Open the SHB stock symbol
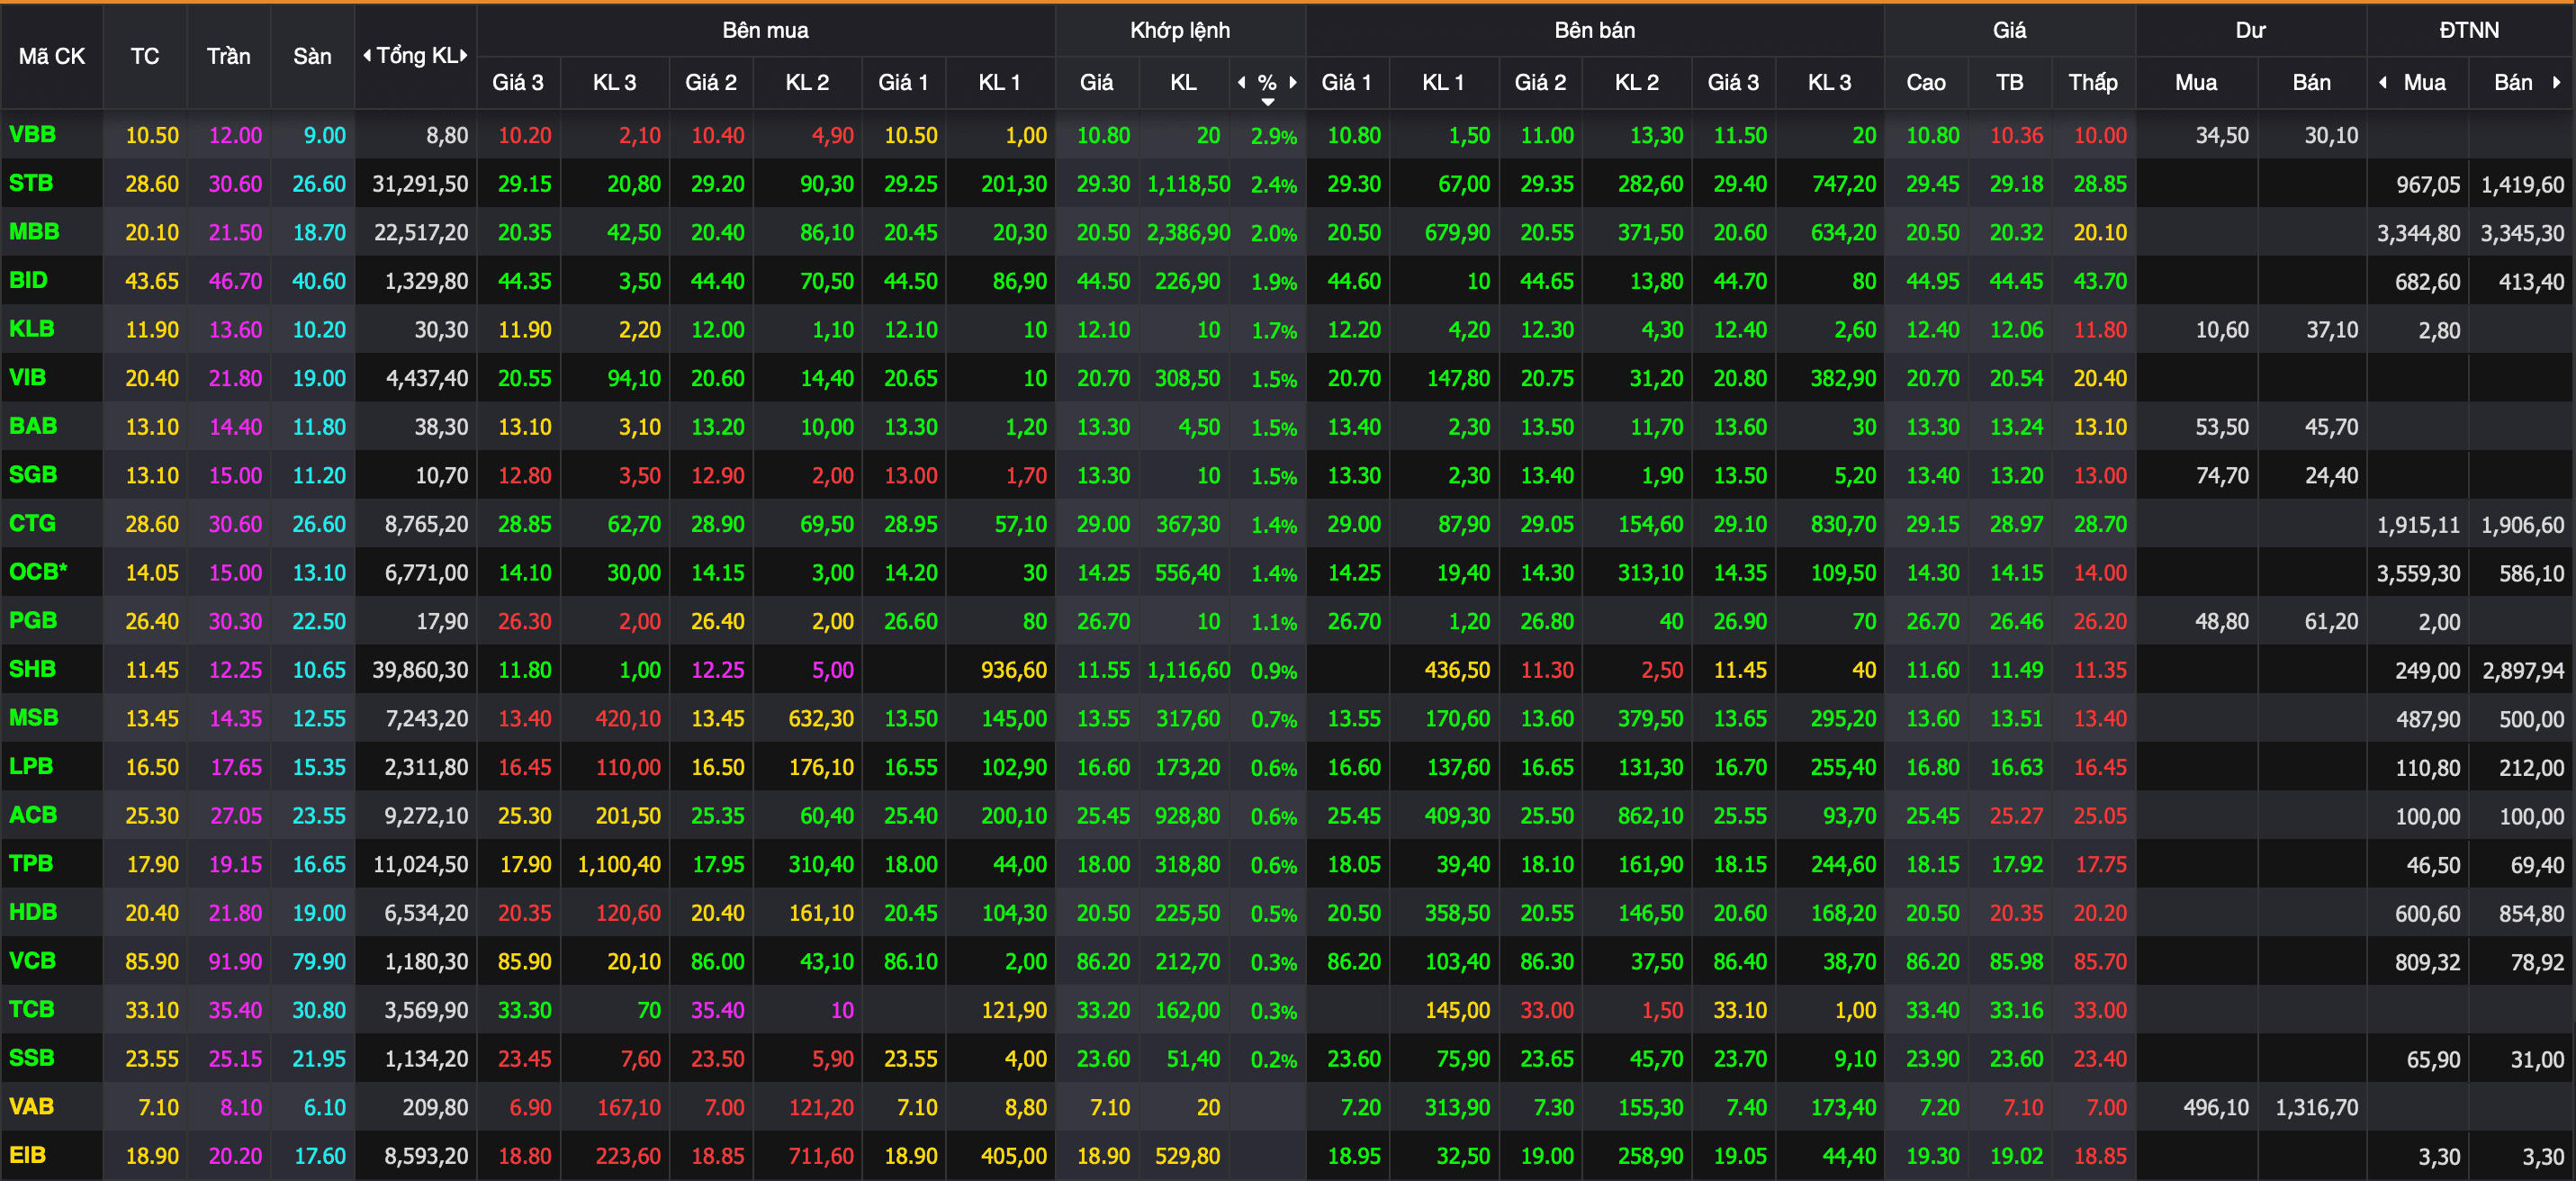The image size is (2576, 1181). (x=32, y=669)
